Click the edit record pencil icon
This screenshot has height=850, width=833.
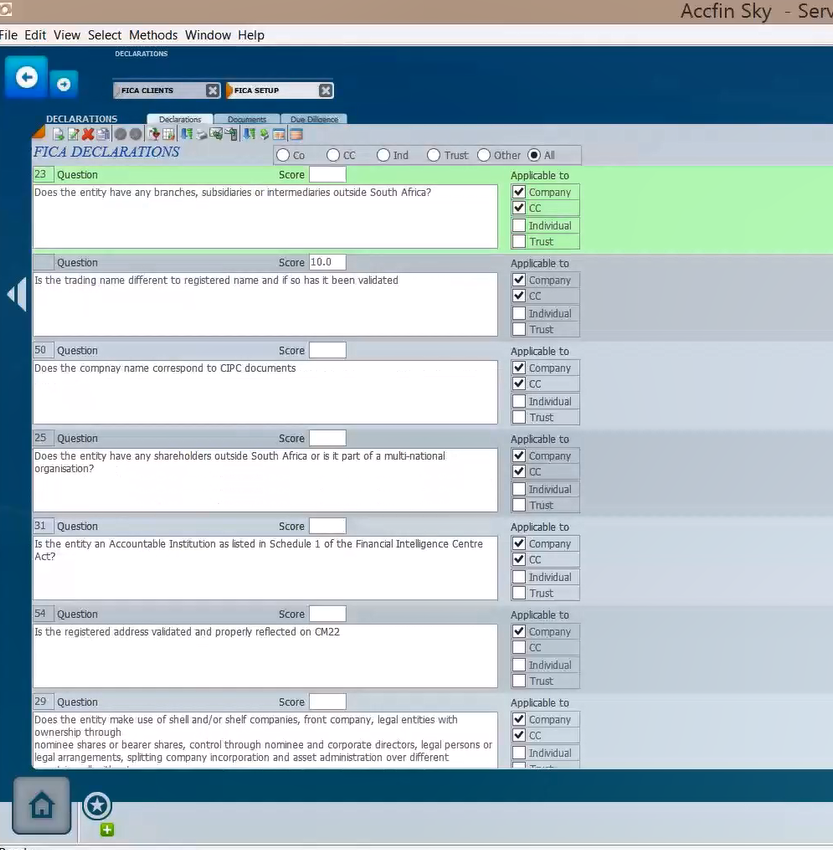73,134
